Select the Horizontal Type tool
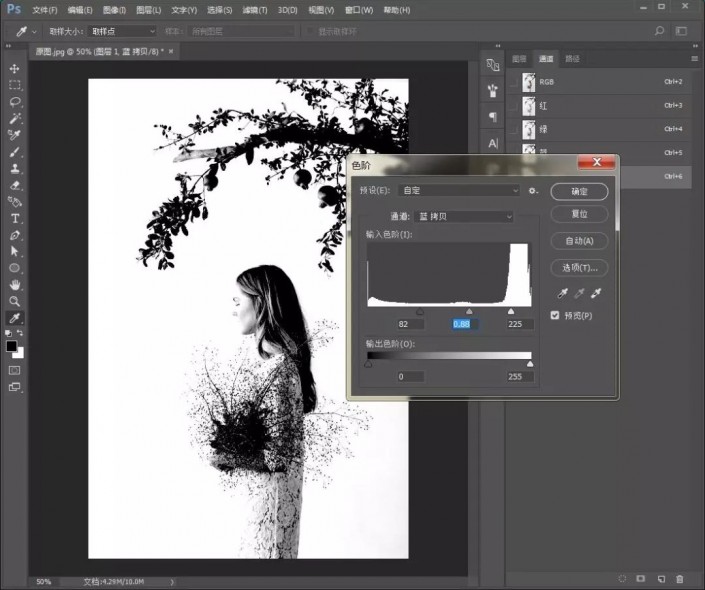This screenshot has width=705, height=590. (x=15, y=217)
